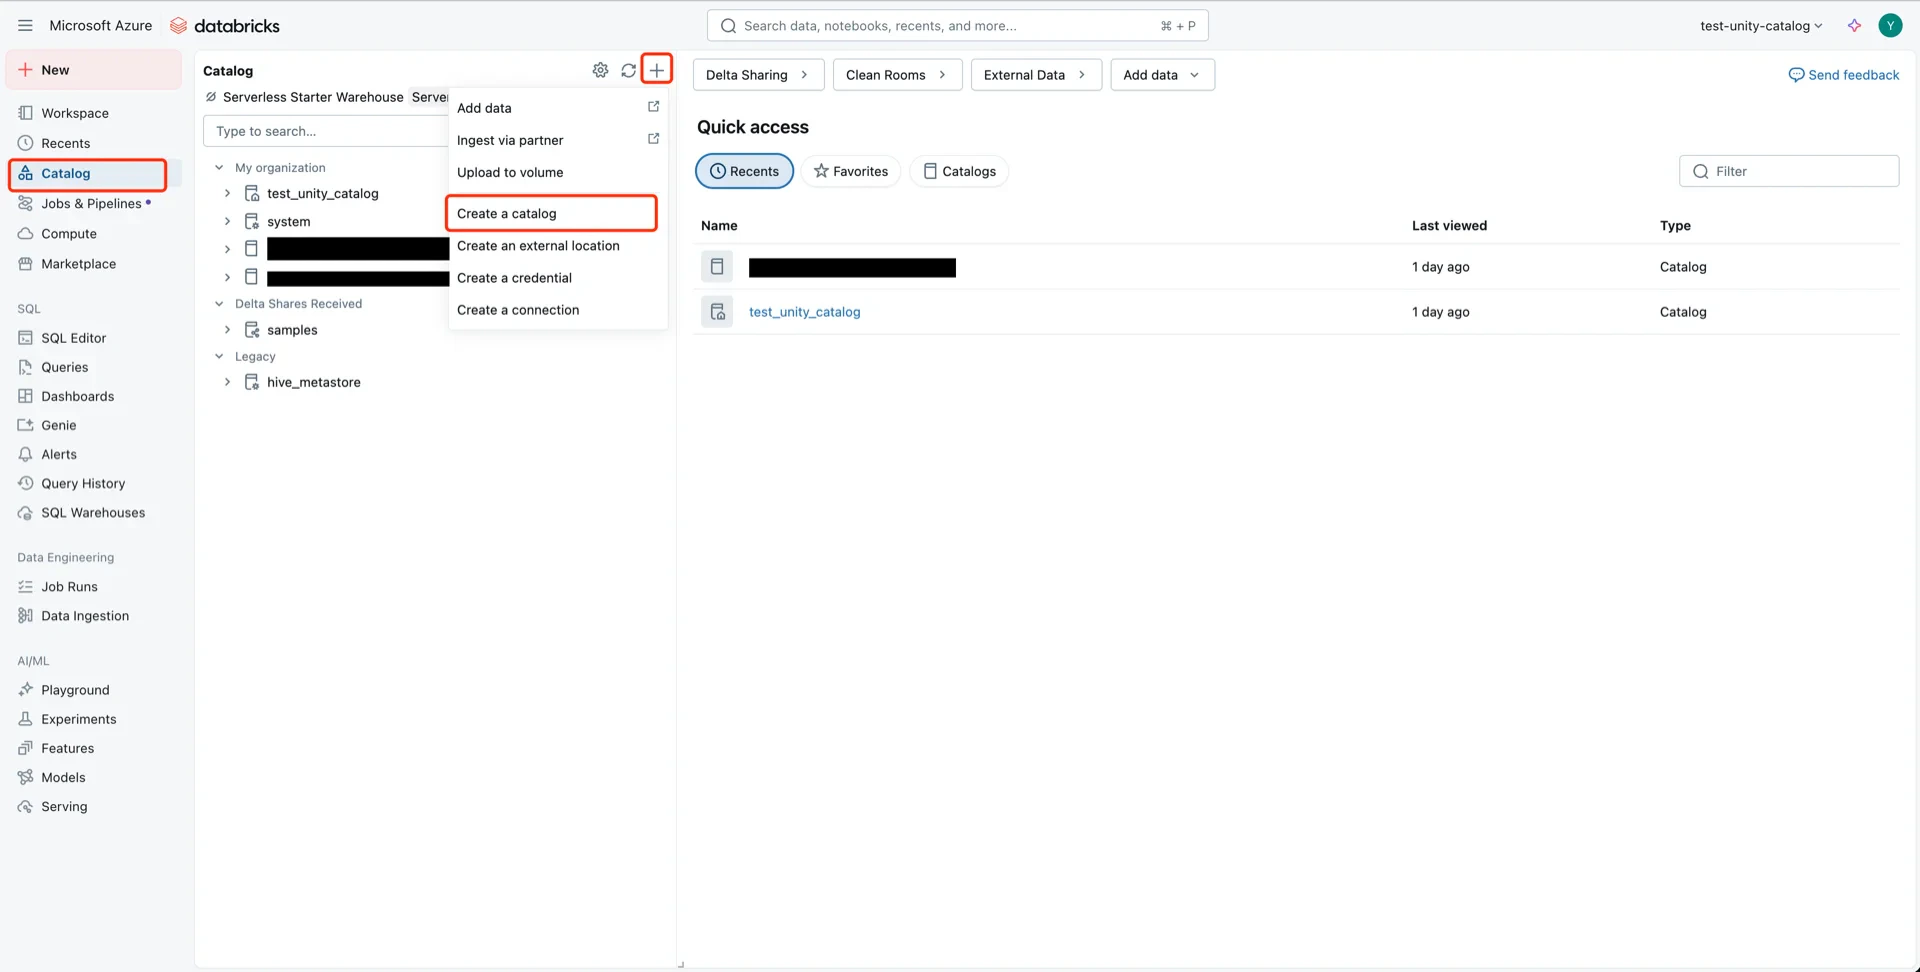Open test_unity_catalog link in Quick access table

pos(804,312)
